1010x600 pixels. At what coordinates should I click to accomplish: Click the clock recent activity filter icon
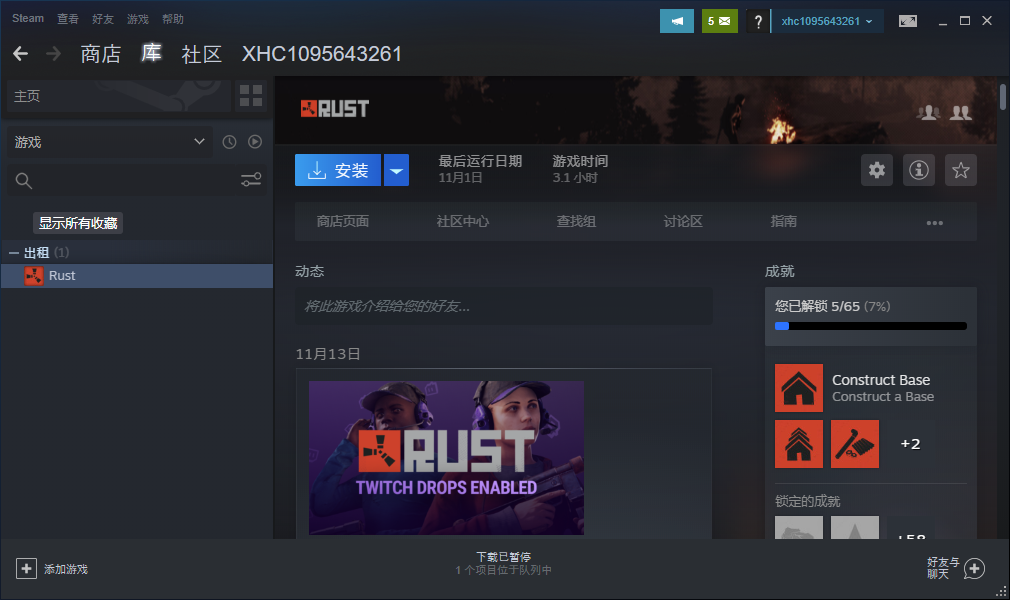[229, 142]
